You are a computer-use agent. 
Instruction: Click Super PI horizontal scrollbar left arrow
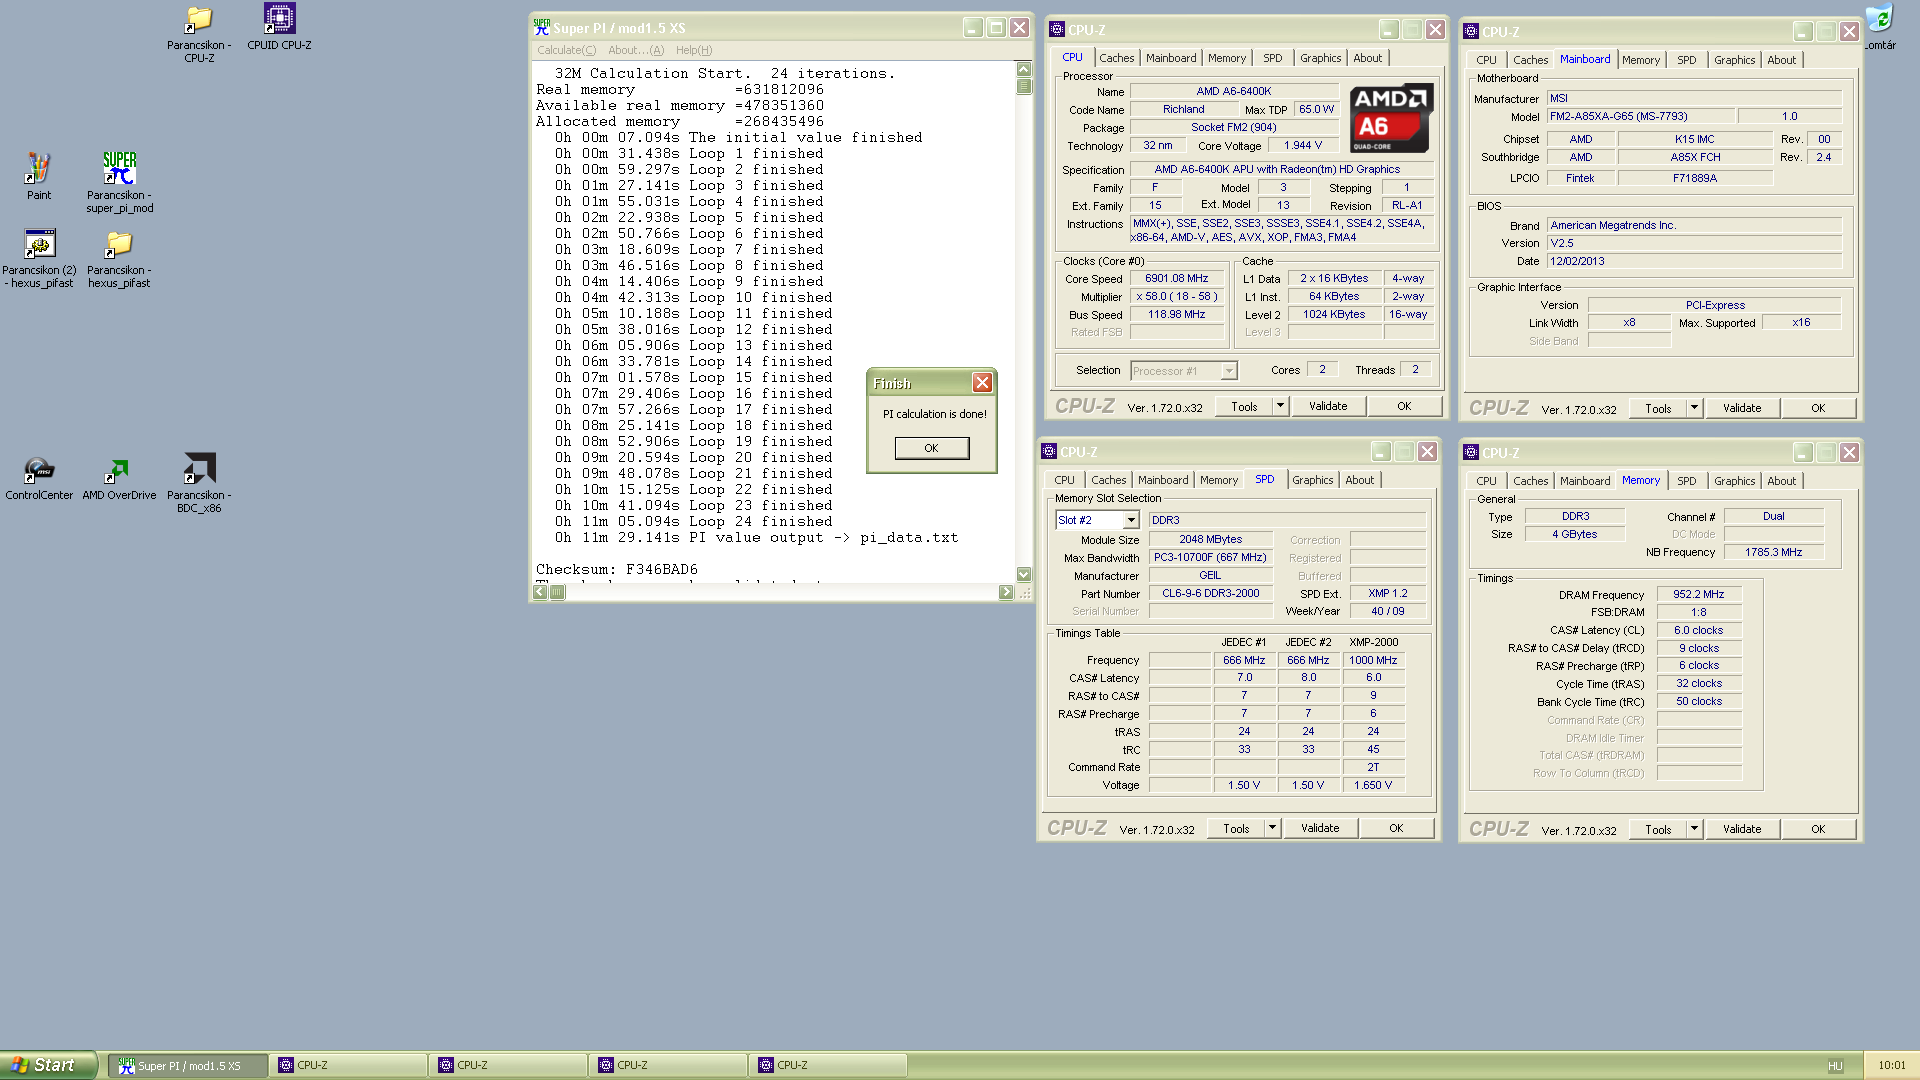(540, 592)
